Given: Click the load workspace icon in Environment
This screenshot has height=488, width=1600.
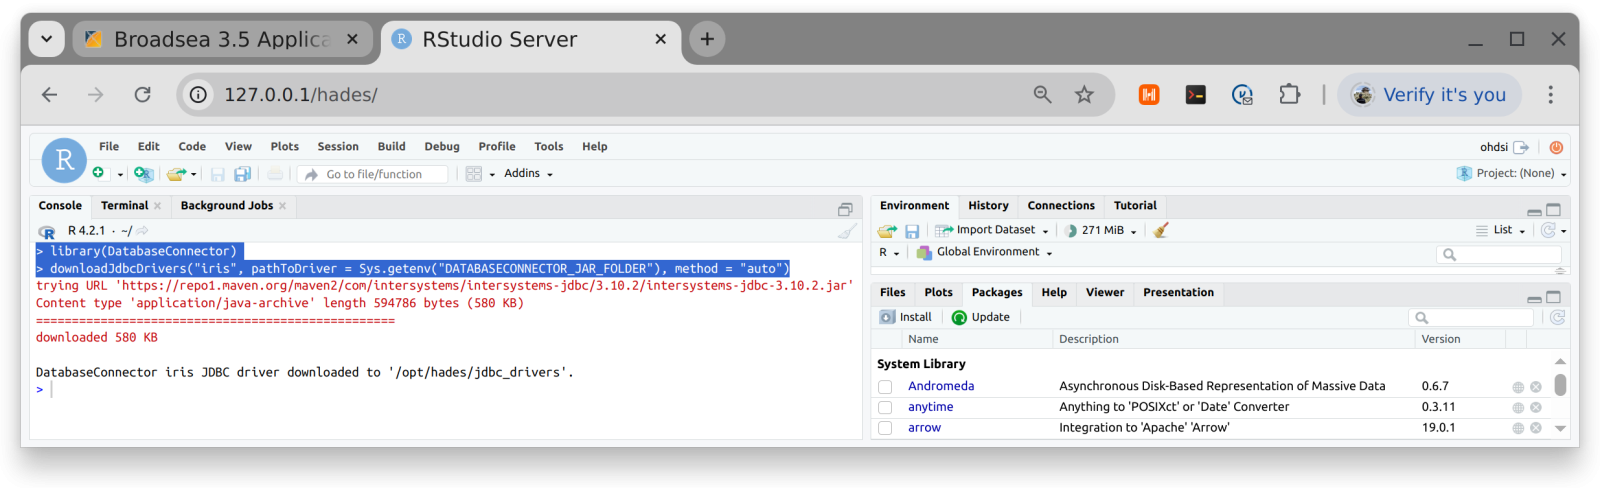Looking at the screenshot, I should click(887, 231).
